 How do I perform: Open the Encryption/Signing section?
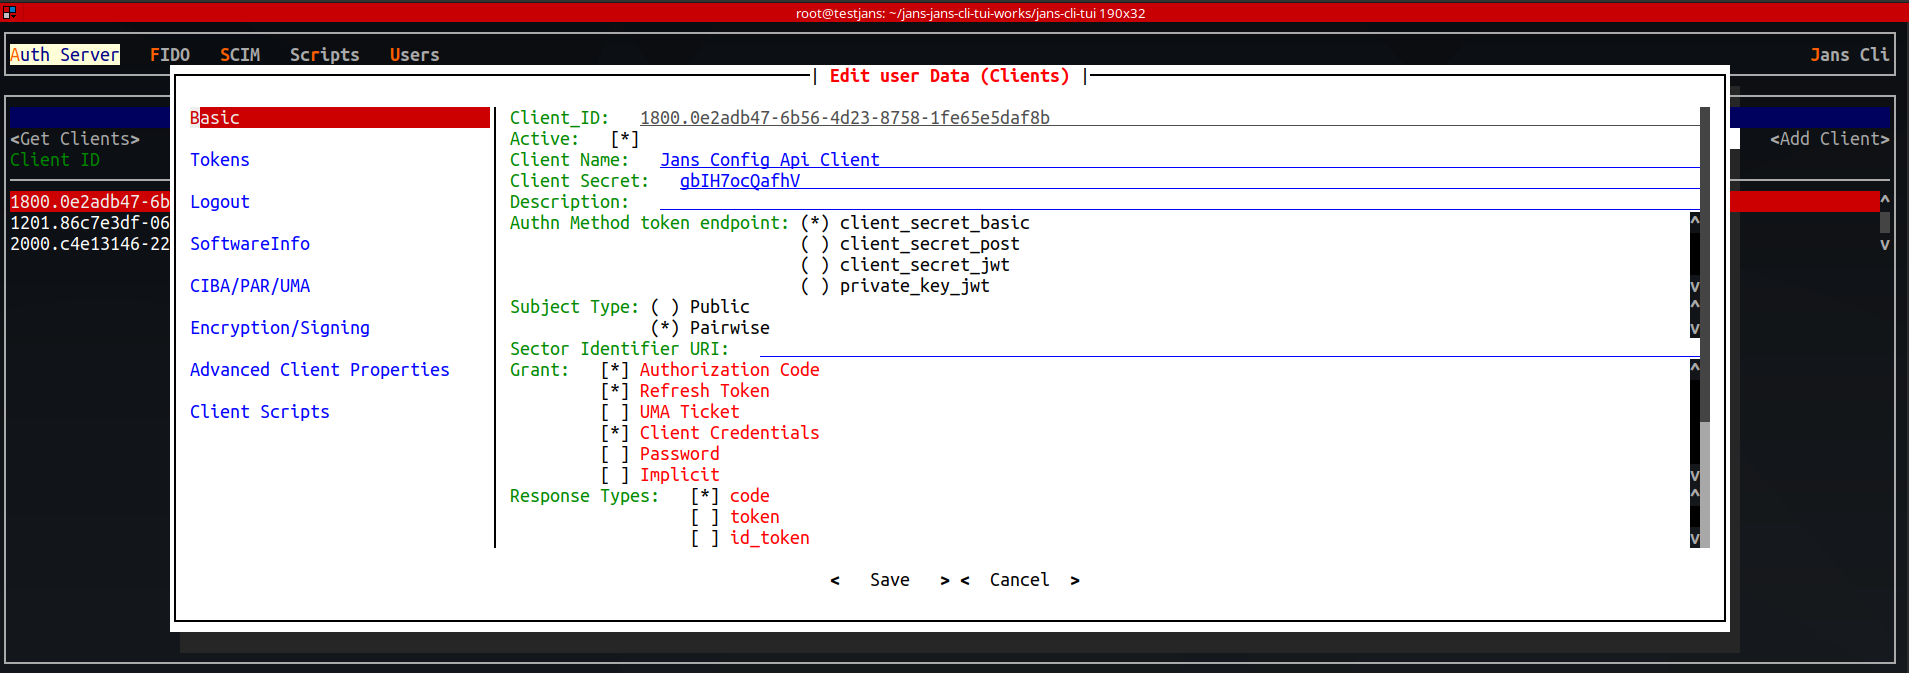pyautogui.click(x=280, y=328)
